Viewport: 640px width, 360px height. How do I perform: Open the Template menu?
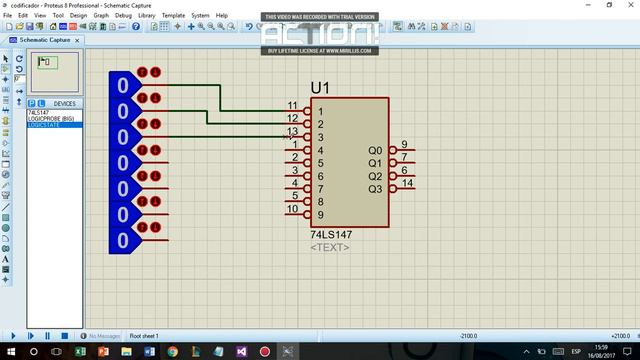tap(173, 16)
